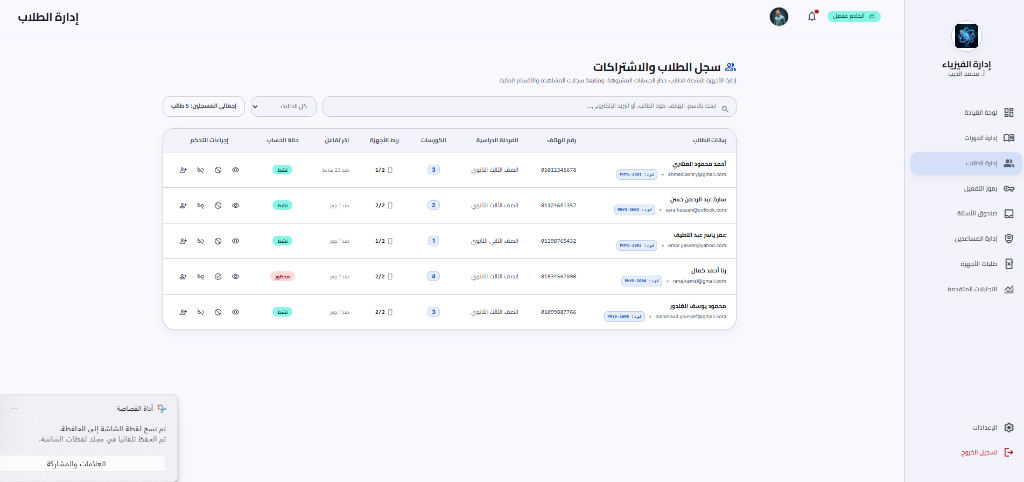The image size is (1024, 482).
Task: Click 'العلامات والمشاركة' button in Snipping Tool notification
Action: 83,464
